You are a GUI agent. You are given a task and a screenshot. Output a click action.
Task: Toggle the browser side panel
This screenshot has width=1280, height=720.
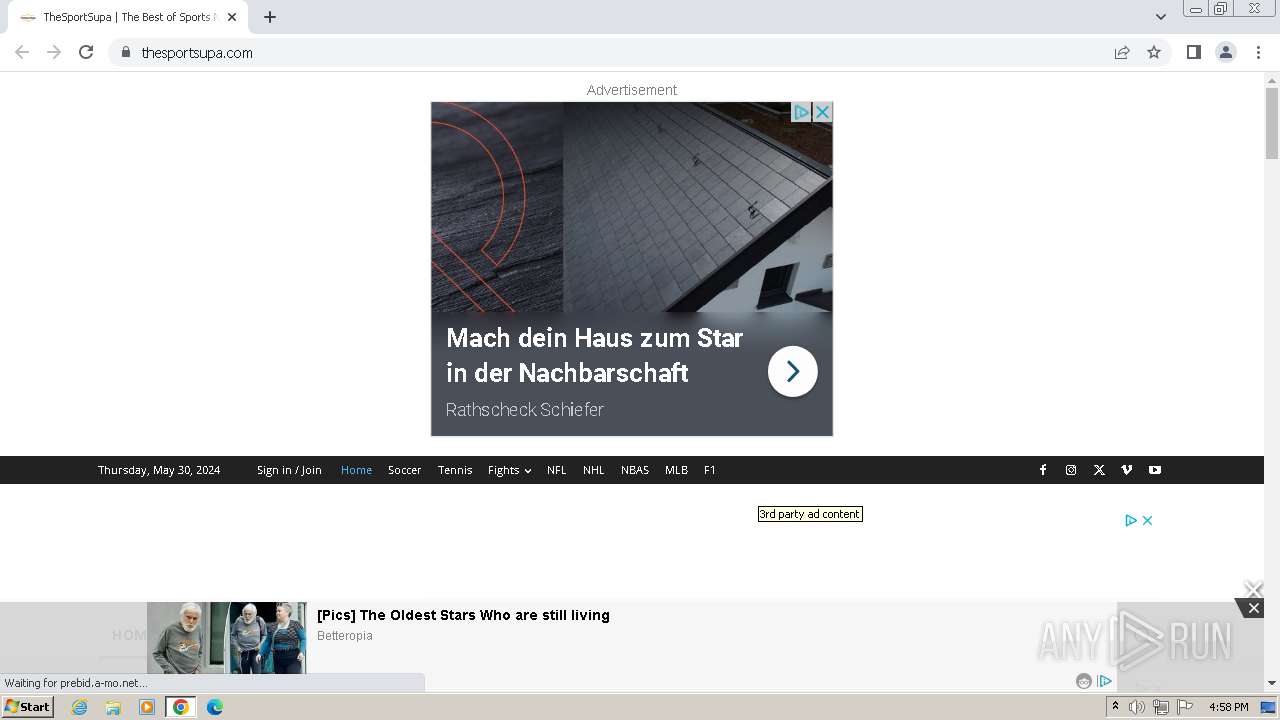click(1194, 52)
